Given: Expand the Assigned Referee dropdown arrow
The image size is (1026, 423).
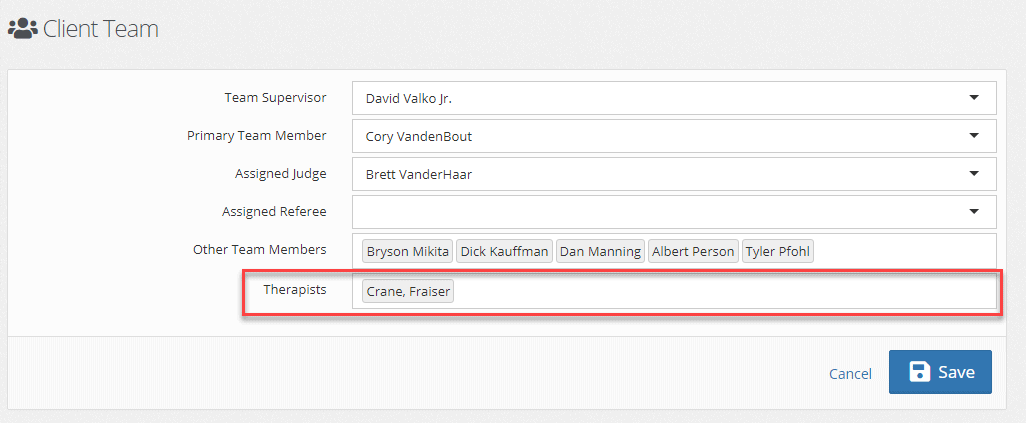Looking at the screenshot, I should coord(974,212).
